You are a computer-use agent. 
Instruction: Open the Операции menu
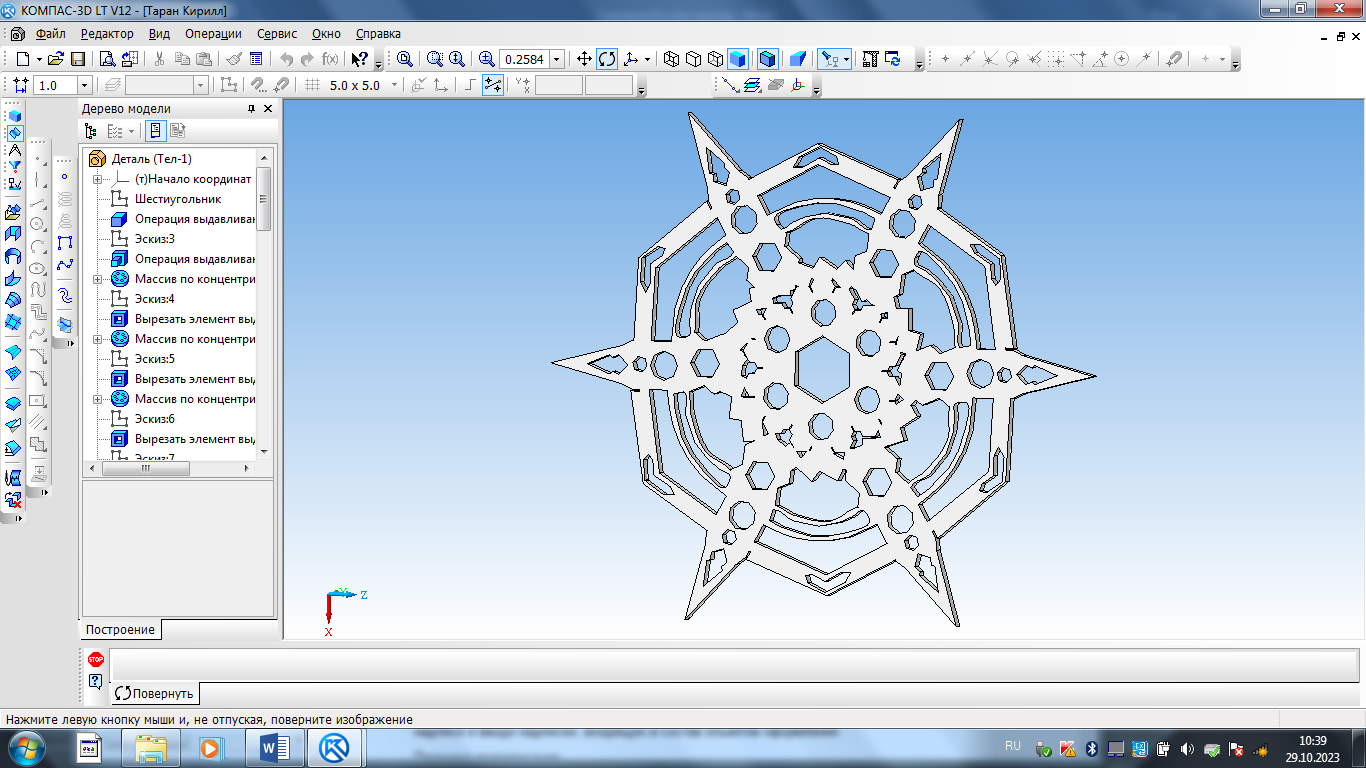[x=213, y=33]
